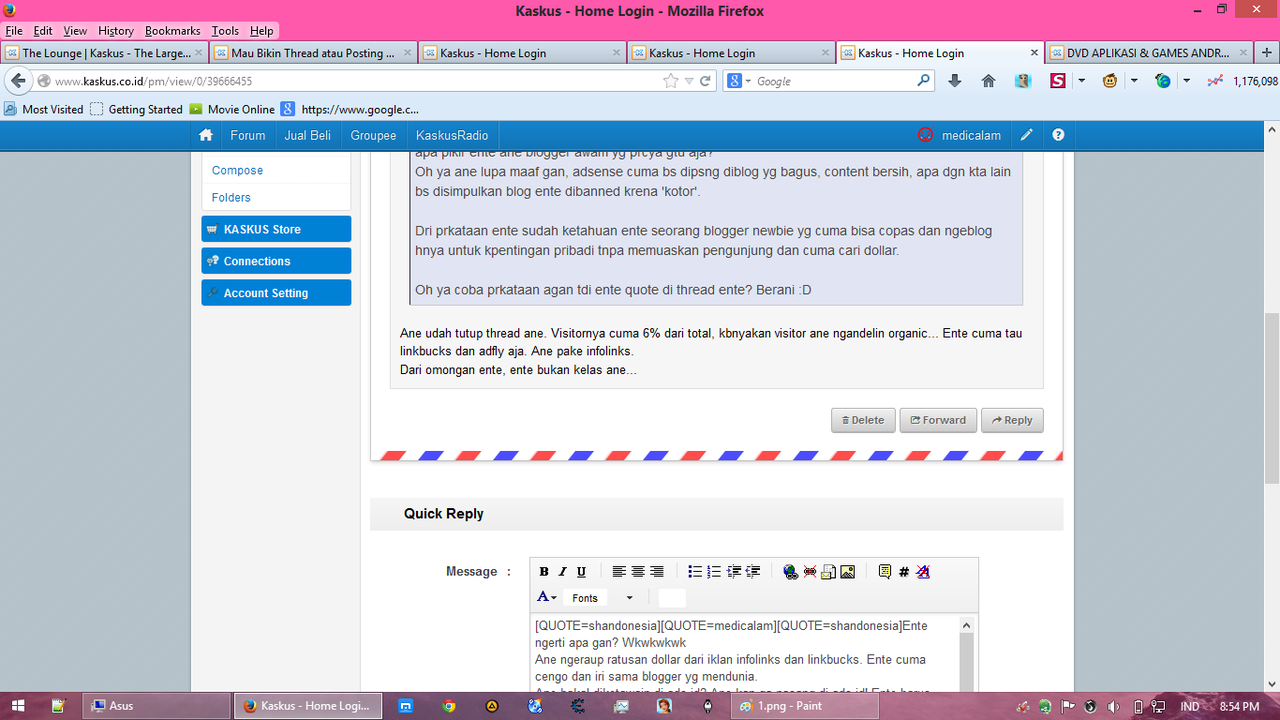This screenshot has width=1280, height=720.
Task: Apply underline formatting in message editor
Action: click(582, 572)
